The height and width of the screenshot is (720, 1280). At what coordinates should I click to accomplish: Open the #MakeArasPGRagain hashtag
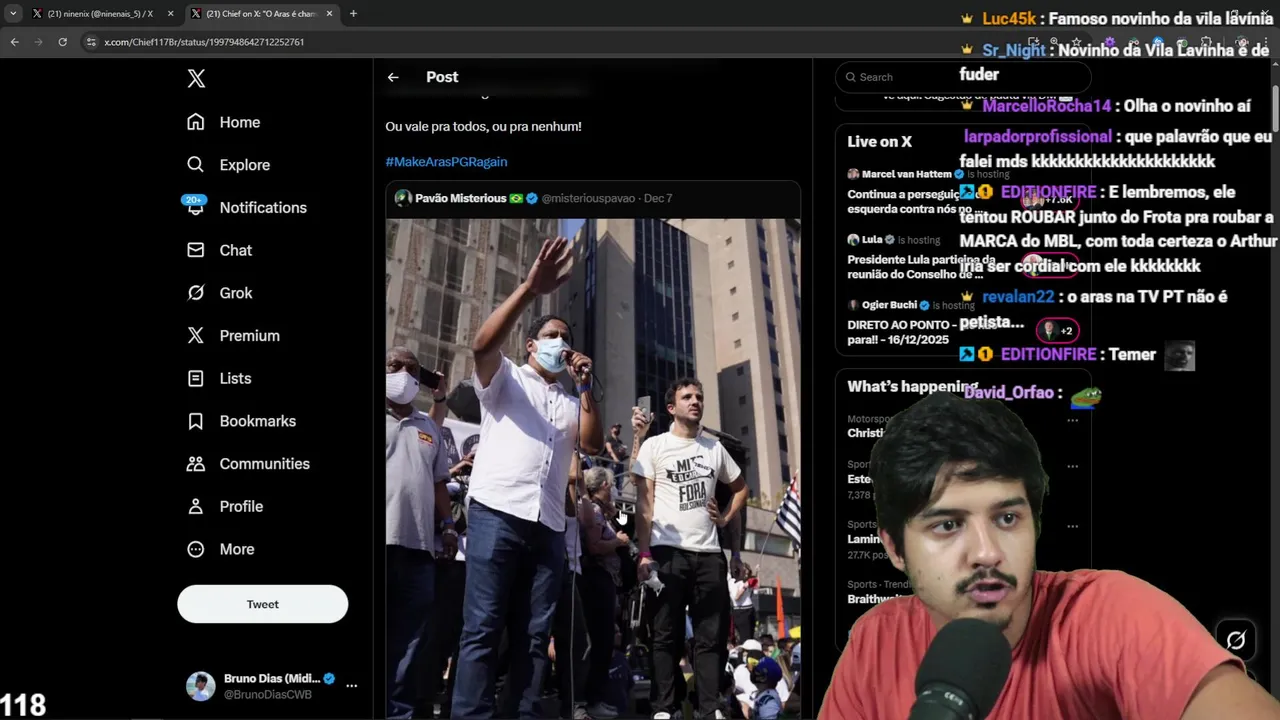point(446,162)
